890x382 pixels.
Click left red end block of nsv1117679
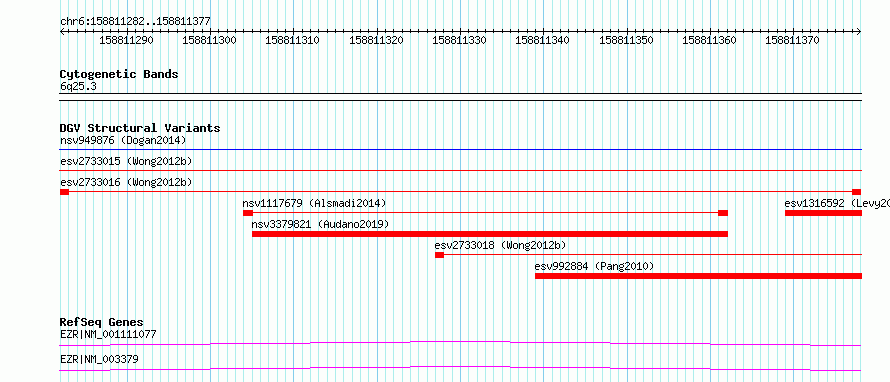point(247,213)
